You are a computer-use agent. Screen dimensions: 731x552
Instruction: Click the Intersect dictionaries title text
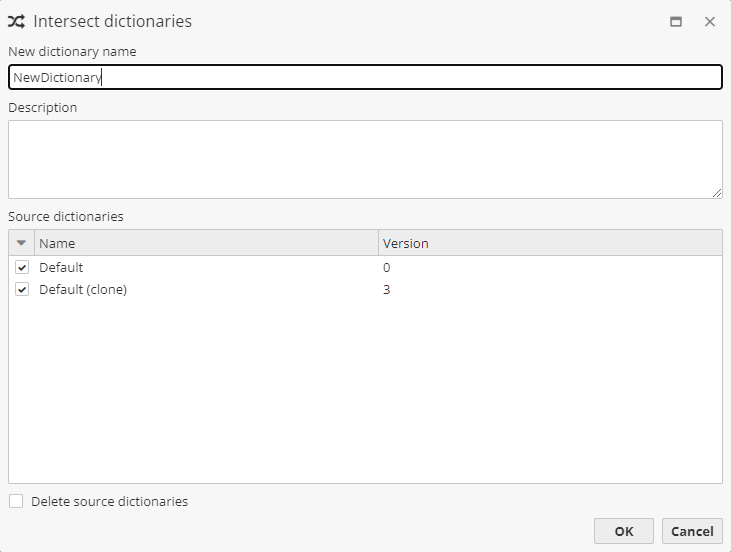click(113, 21)
